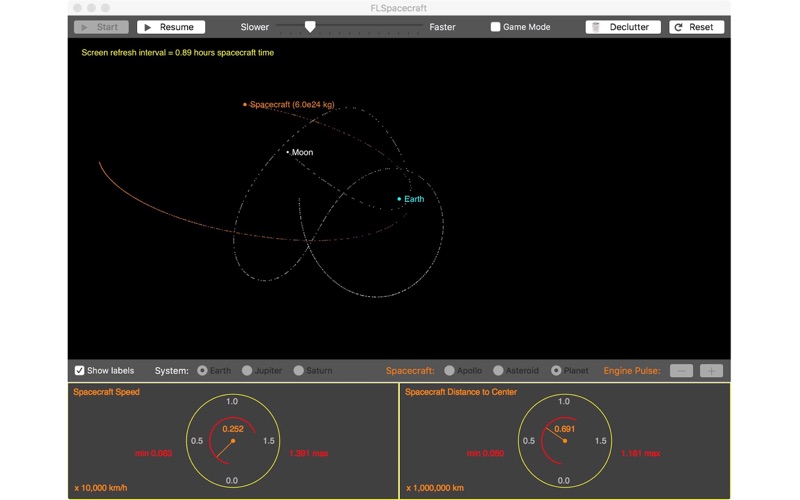Reset the simulation
800x500 pixels.
click(696, 27)
